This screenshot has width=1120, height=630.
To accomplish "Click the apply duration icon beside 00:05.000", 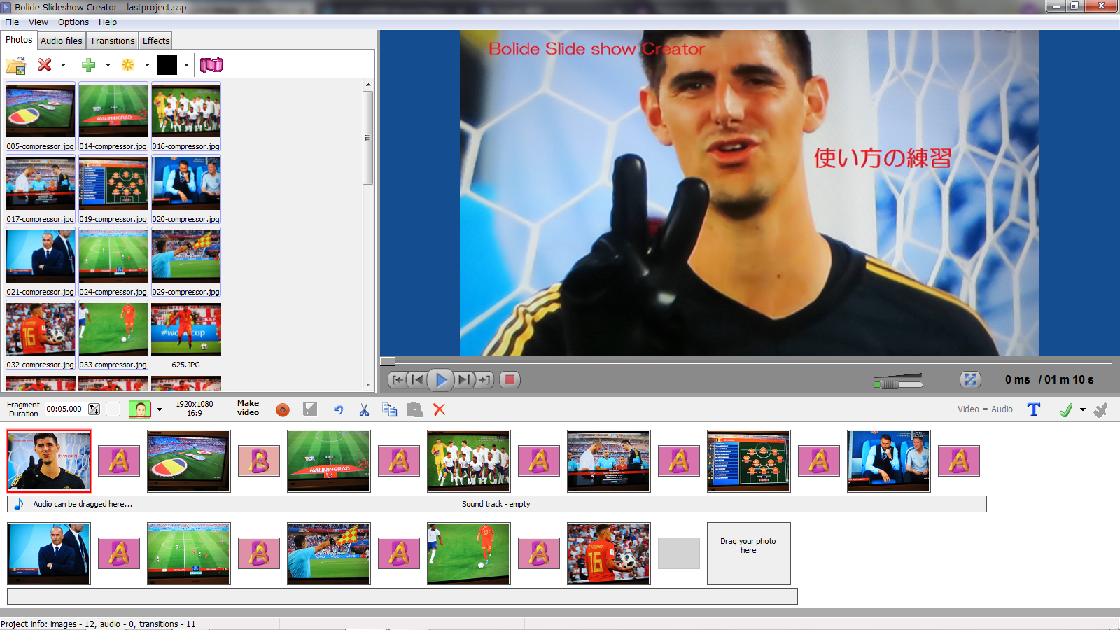I will point(94,409).
